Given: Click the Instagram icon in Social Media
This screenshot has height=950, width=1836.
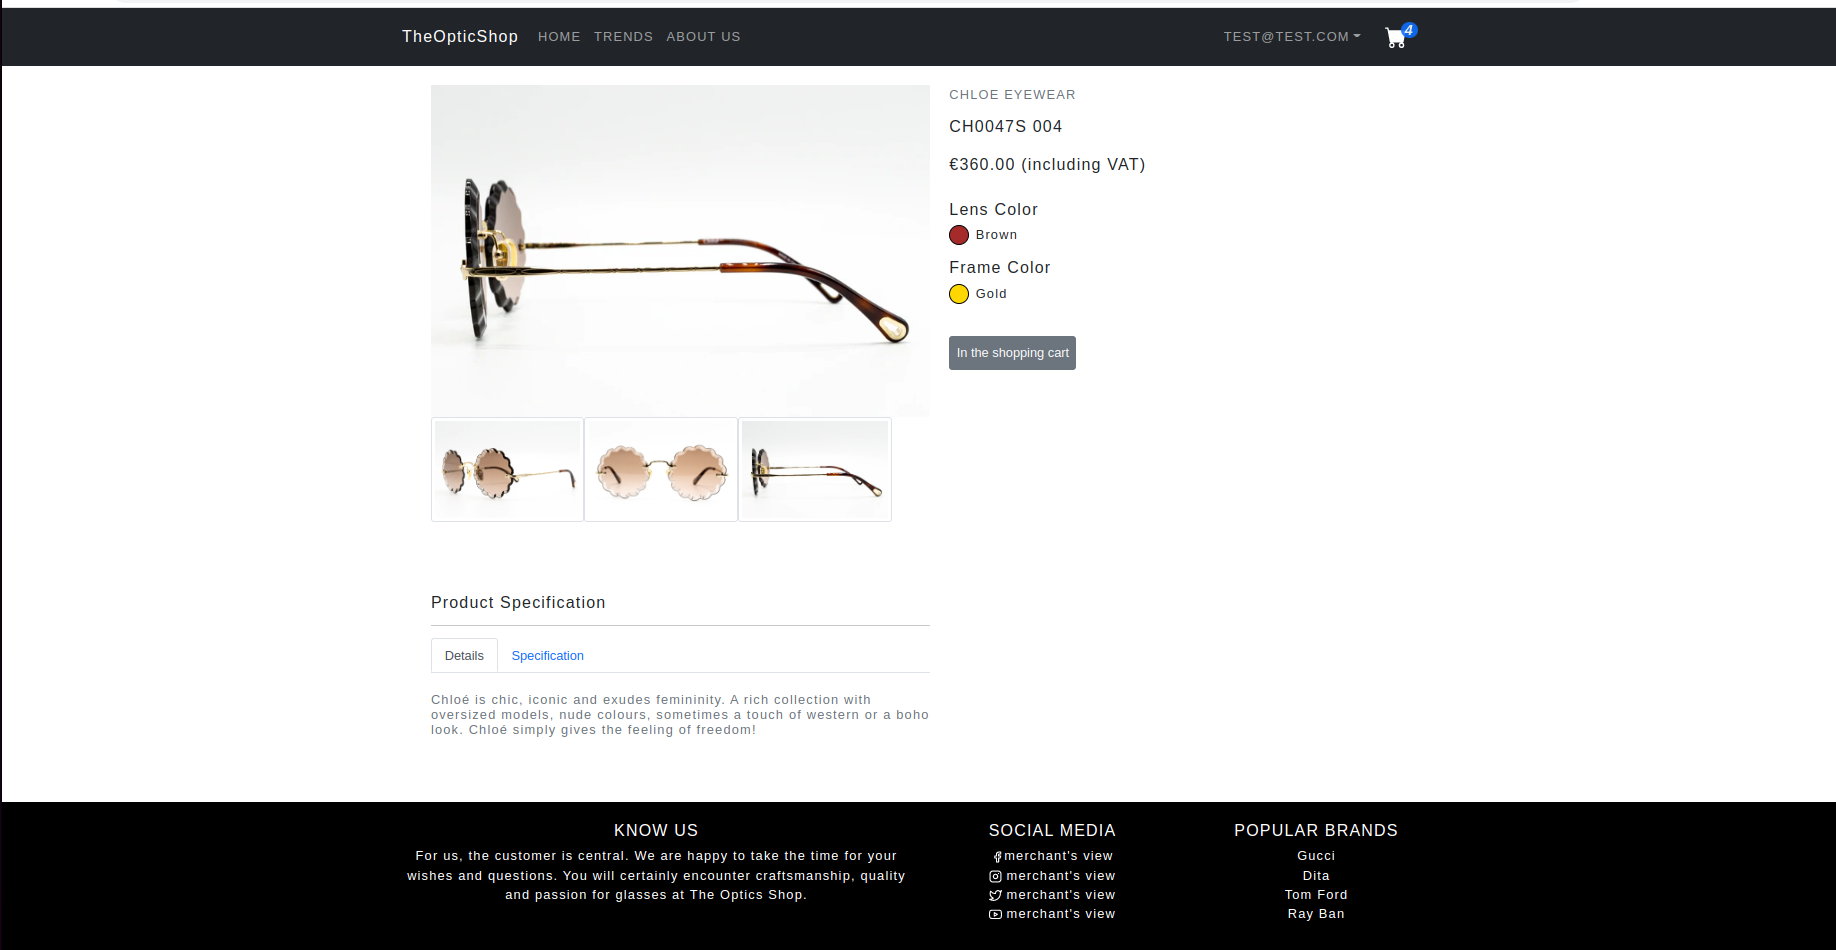Looking at the screenshot, I should point(995,876).
